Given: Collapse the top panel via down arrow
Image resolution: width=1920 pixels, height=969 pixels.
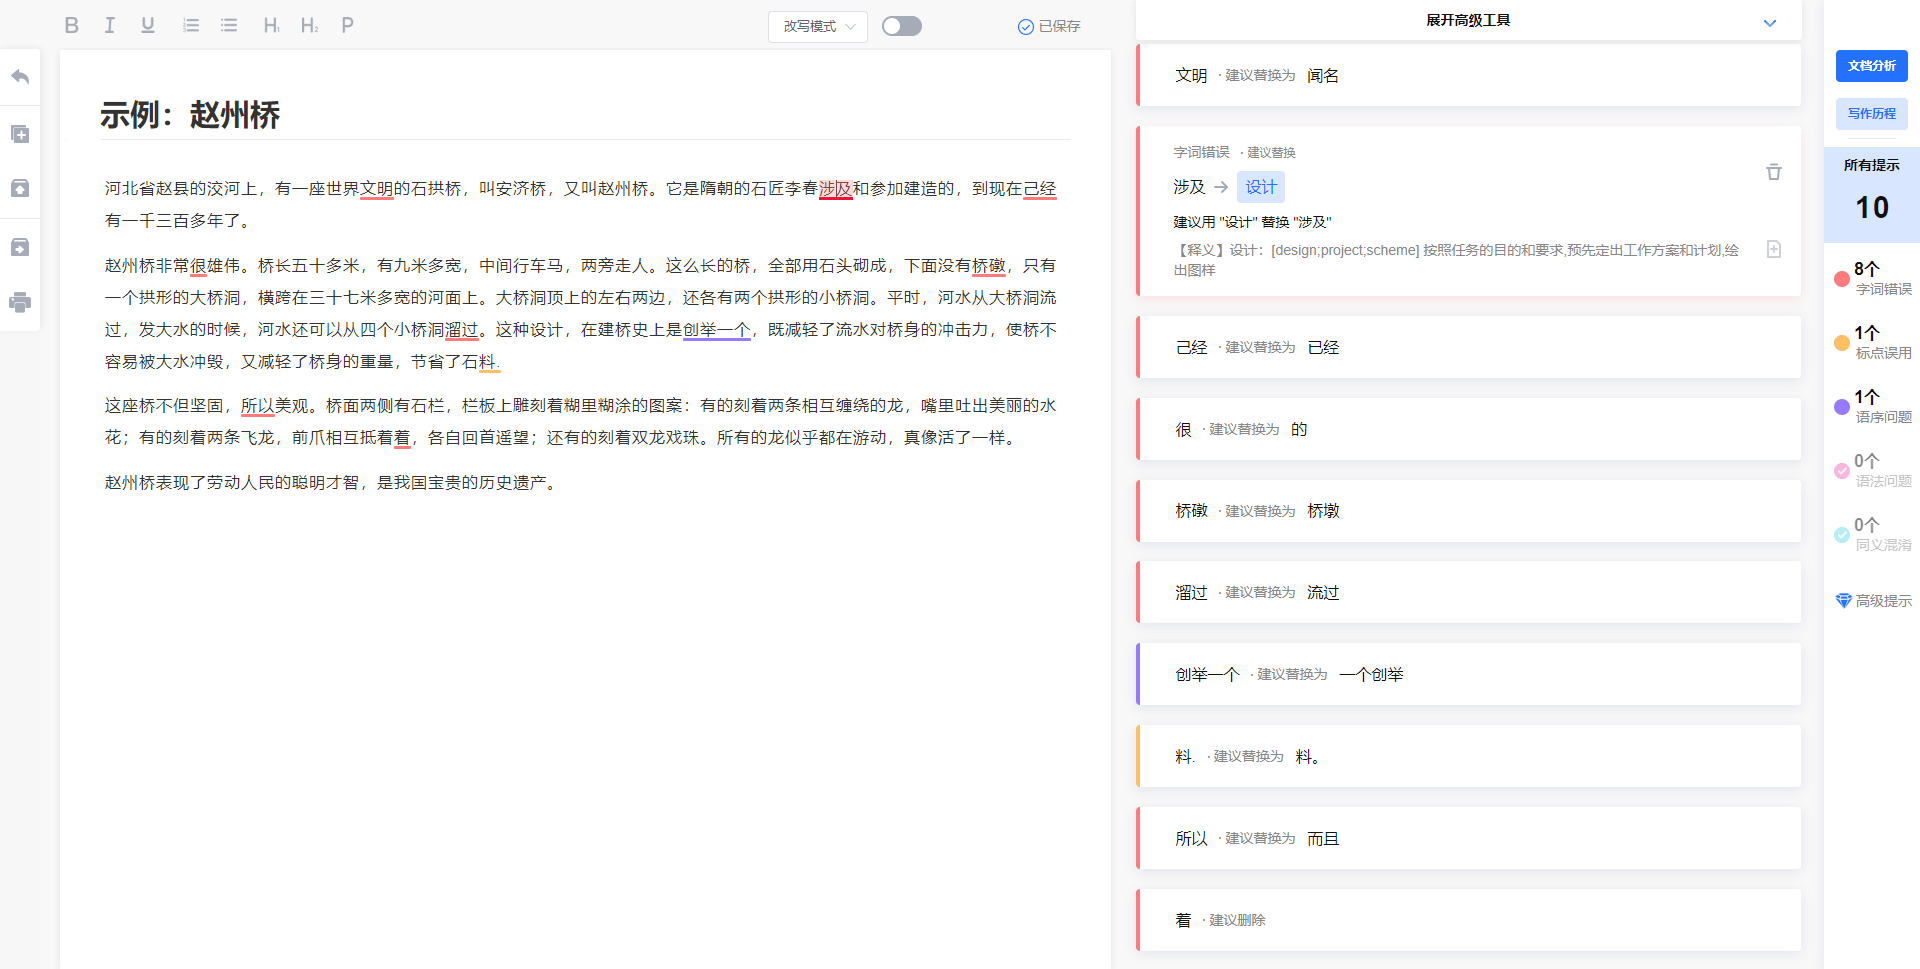Looking at the screenshot, I should 1770,22.
